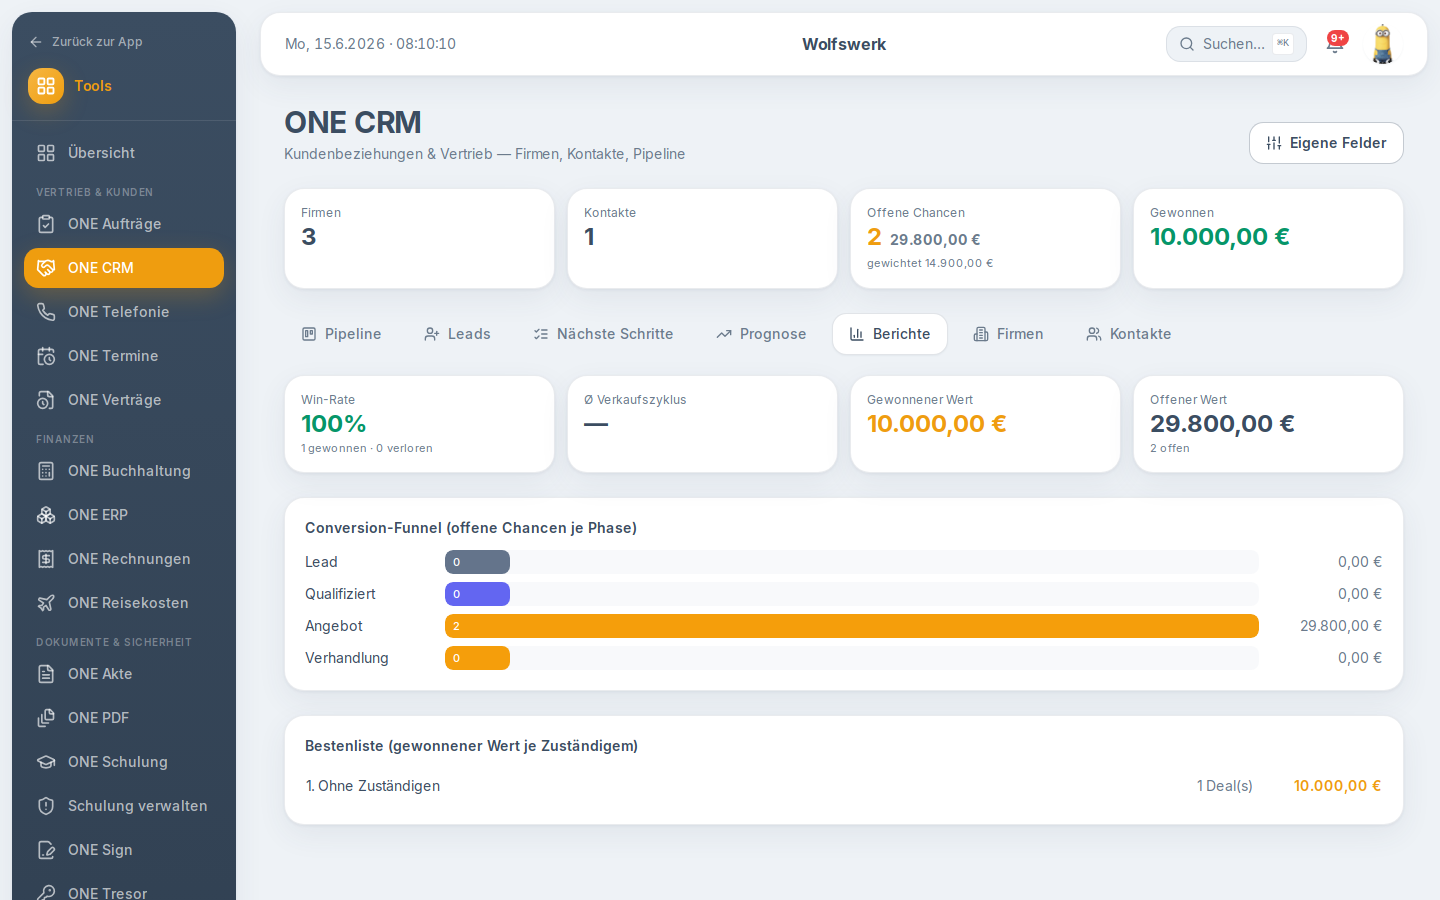Click the Schulung verwalten shield icon
The image size is (1440, 900).
point(46,806)
